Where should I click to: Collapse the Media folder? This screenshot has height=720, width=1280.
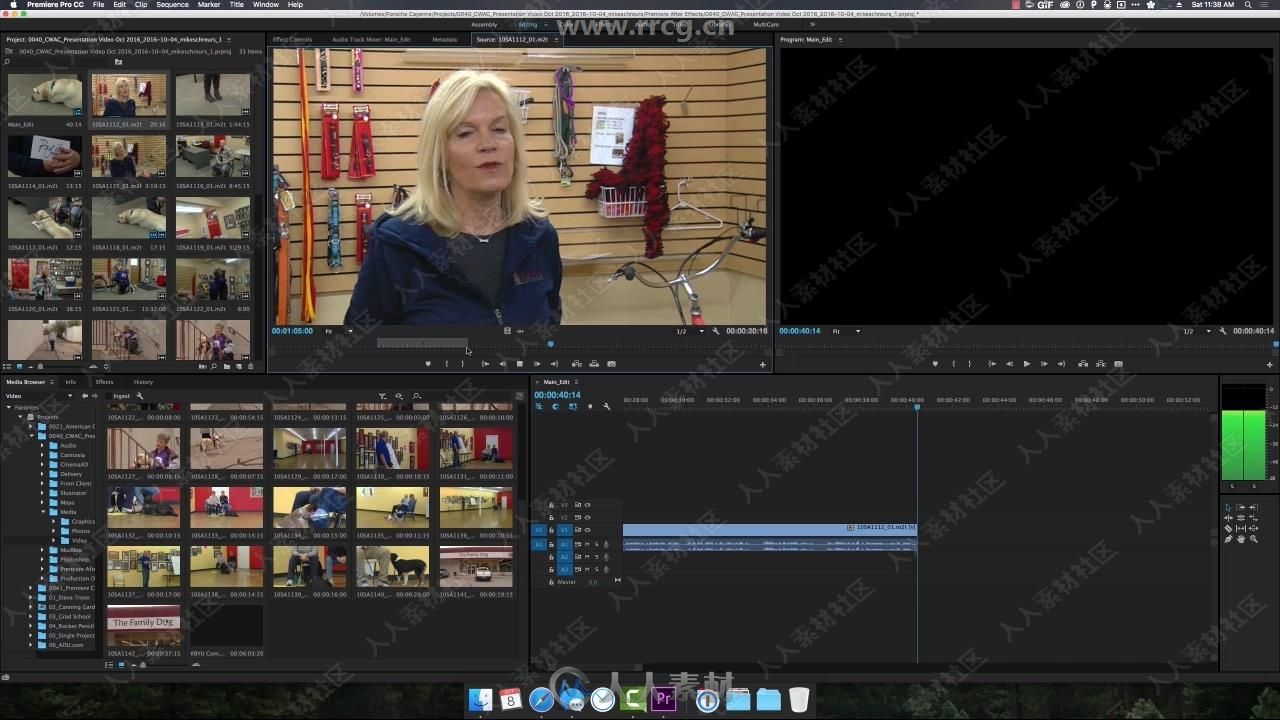pyautogui.click(x=43, y=512)
